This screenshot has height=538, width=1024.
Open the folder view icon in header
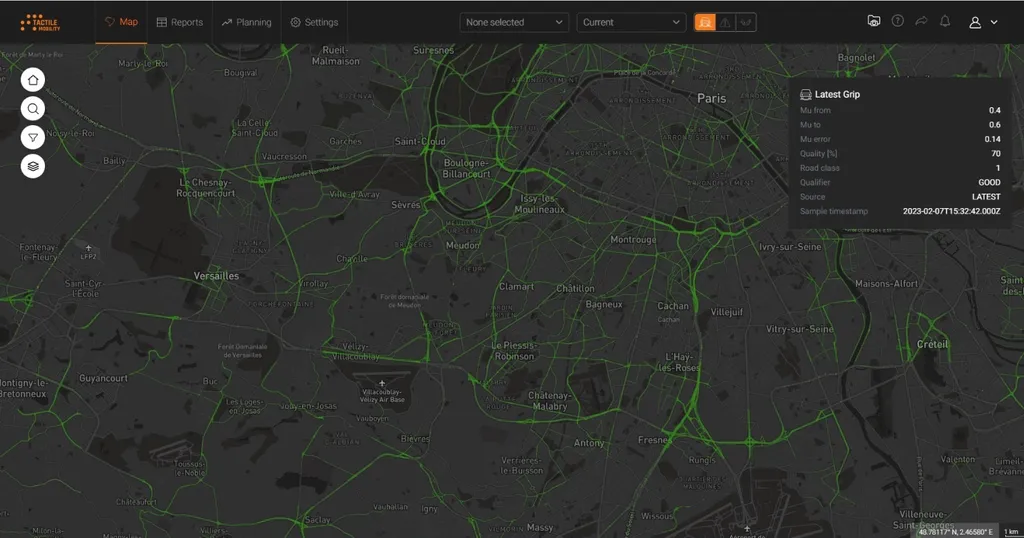pos(874,21)
